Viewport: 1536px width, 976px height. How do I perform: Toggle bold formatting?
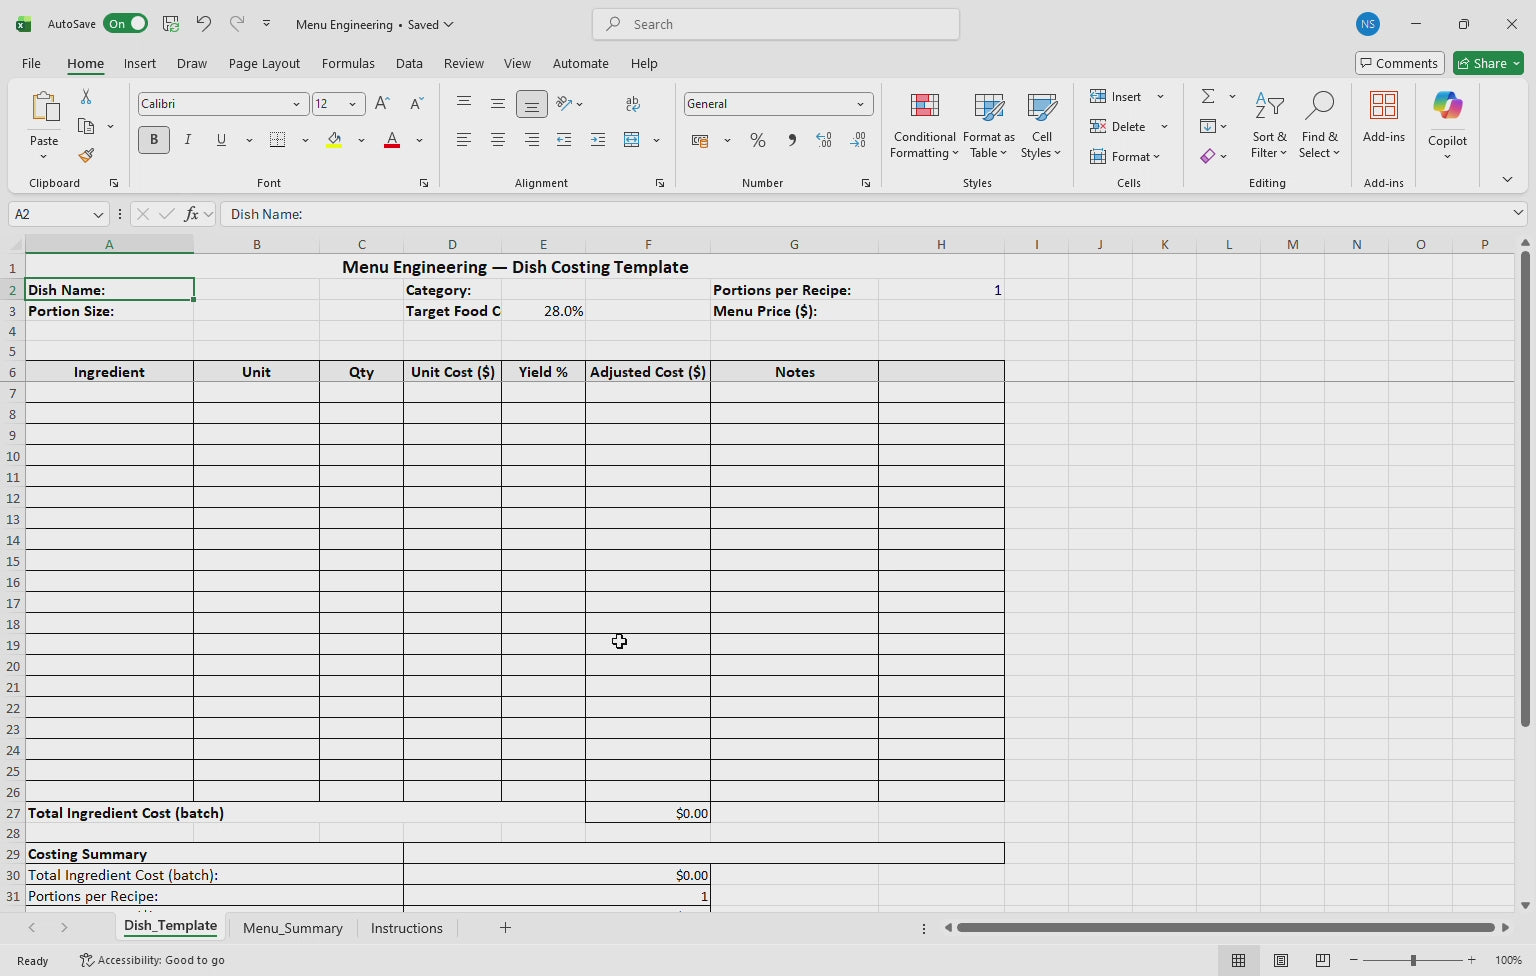153,140
